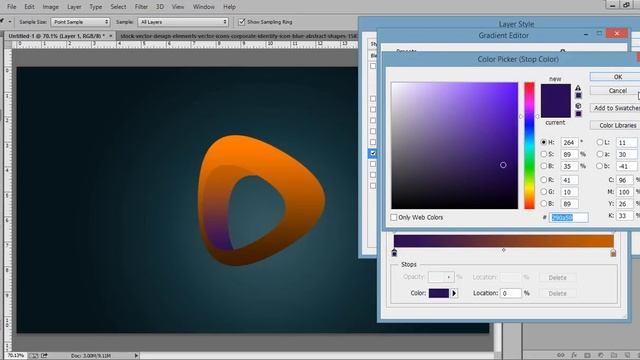Open the Type menu

(96, 7)
